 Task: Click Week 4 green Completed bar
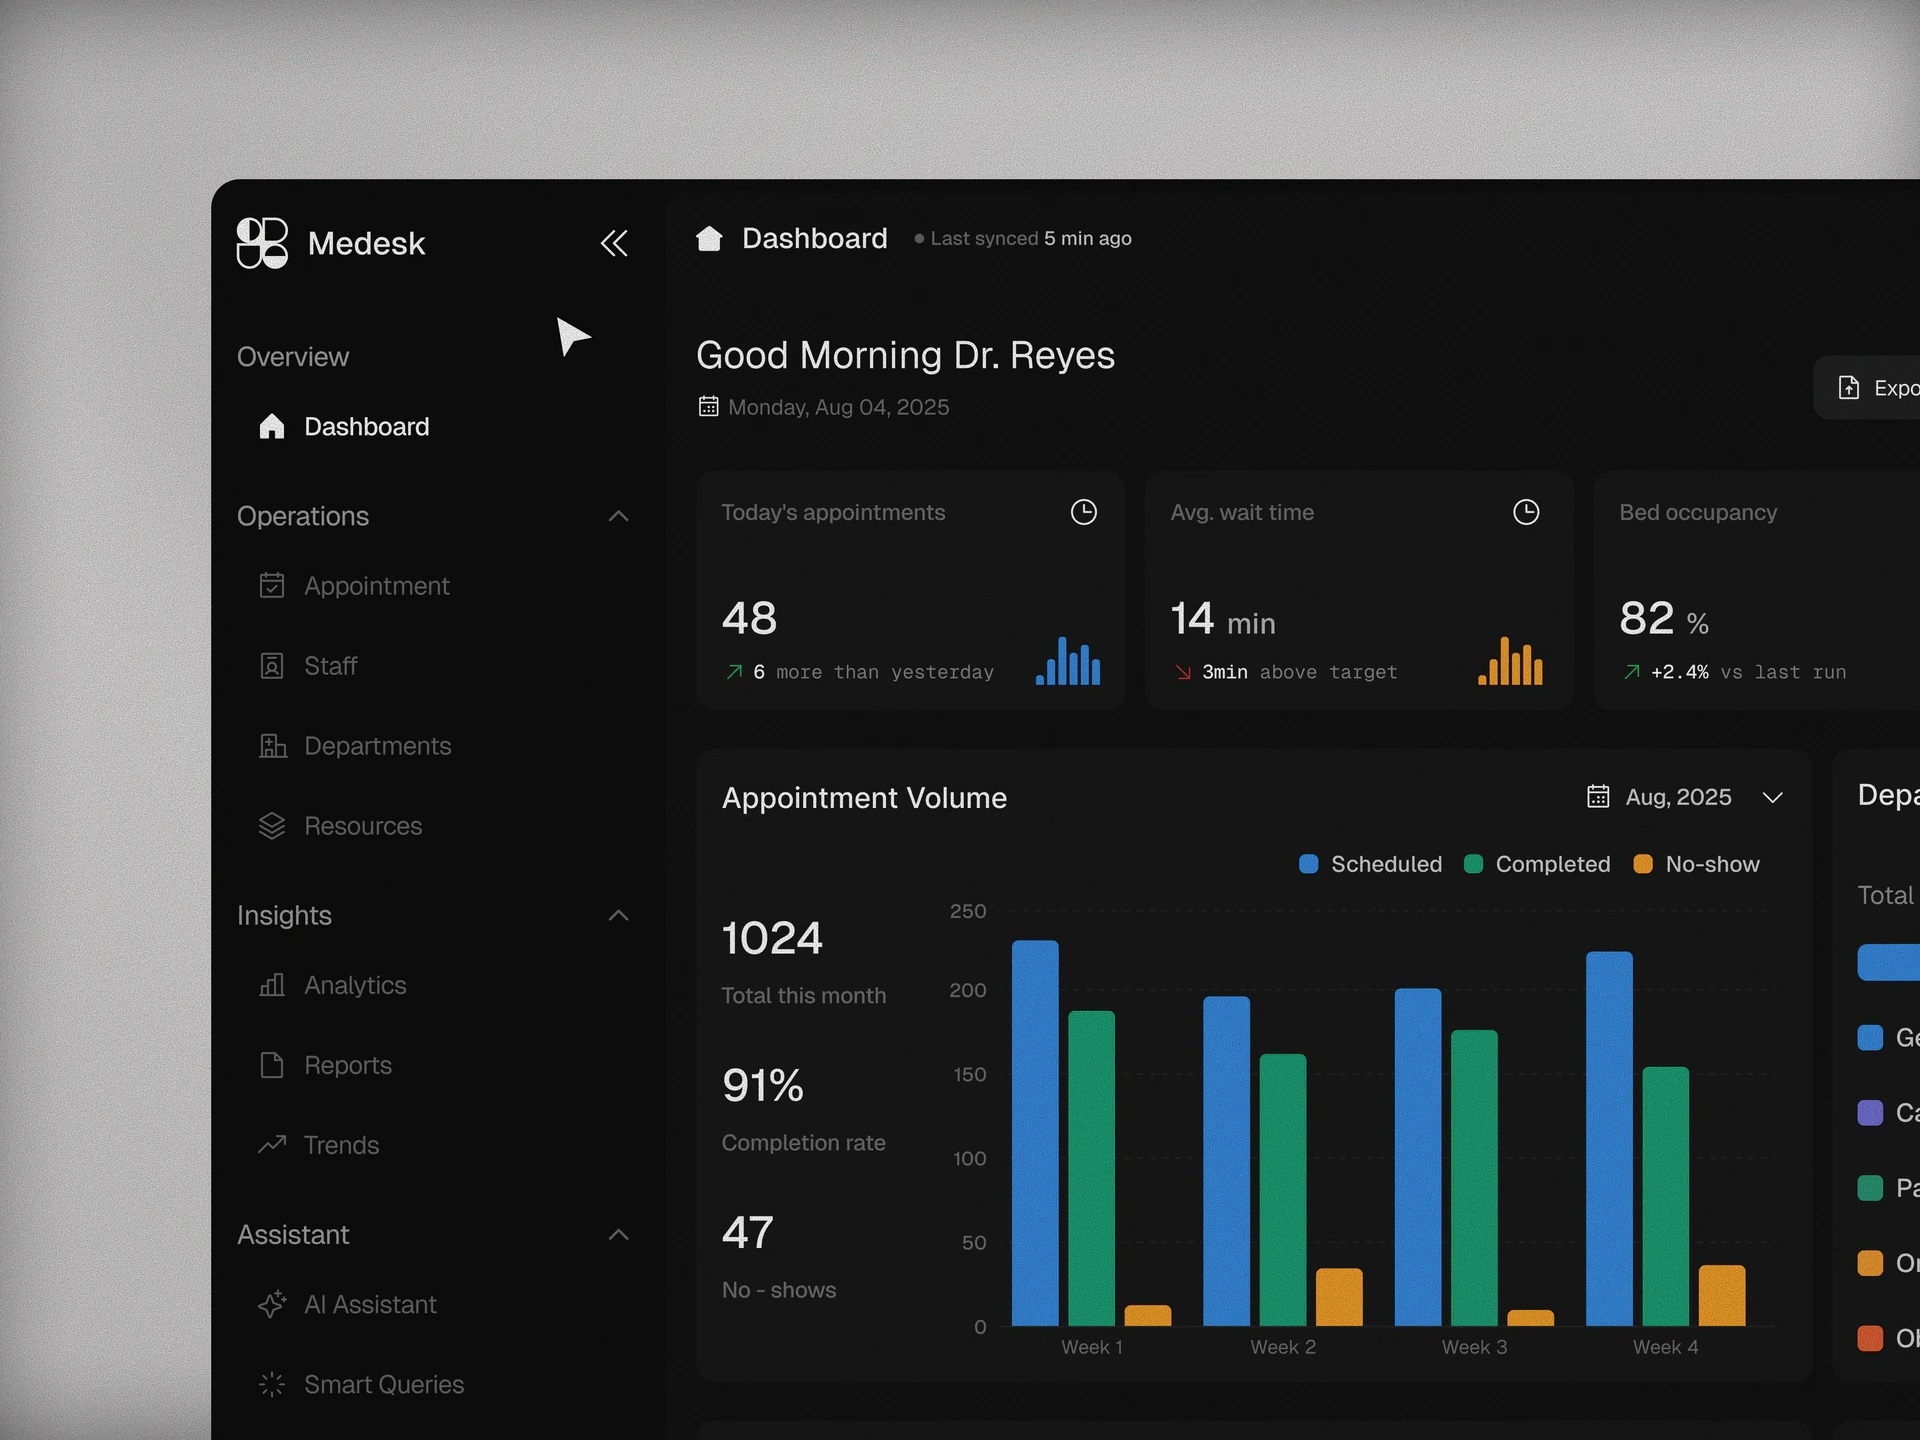[x=1666, y=1196]
